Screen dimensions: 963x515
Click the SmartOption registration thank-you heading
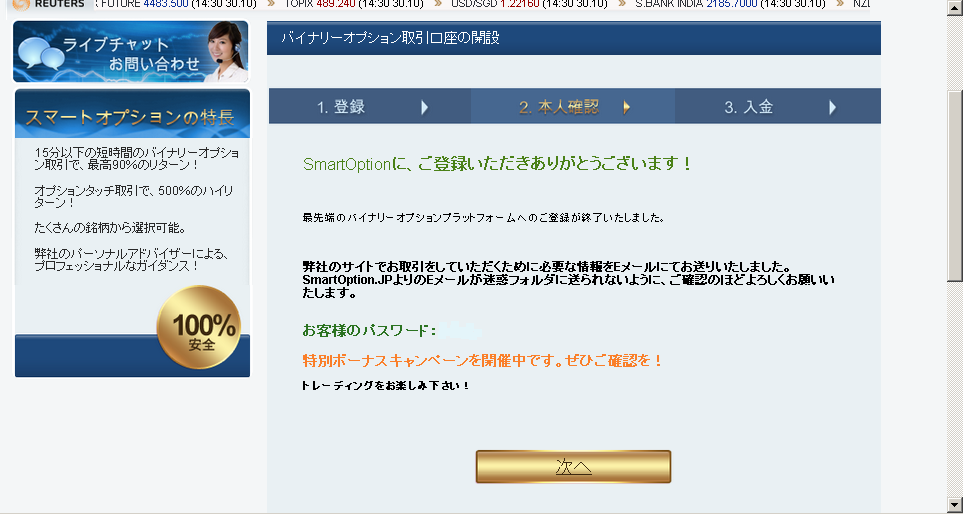pos(497,164)
